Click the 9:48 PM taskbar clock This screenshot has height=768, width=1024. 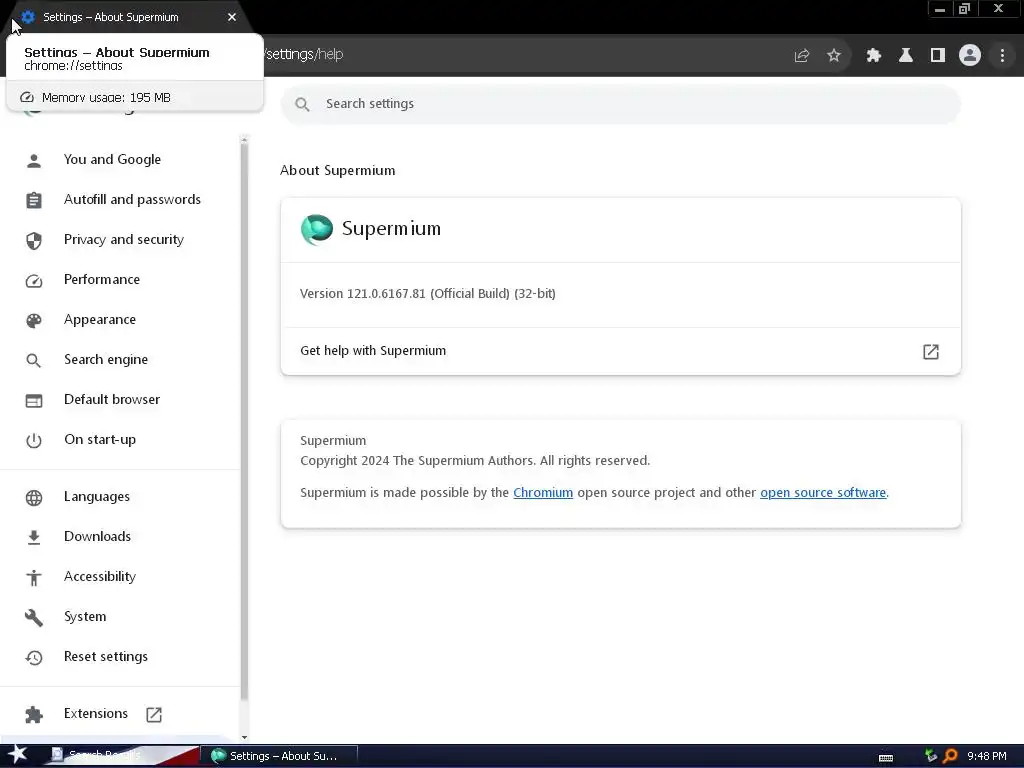point(987,756)
